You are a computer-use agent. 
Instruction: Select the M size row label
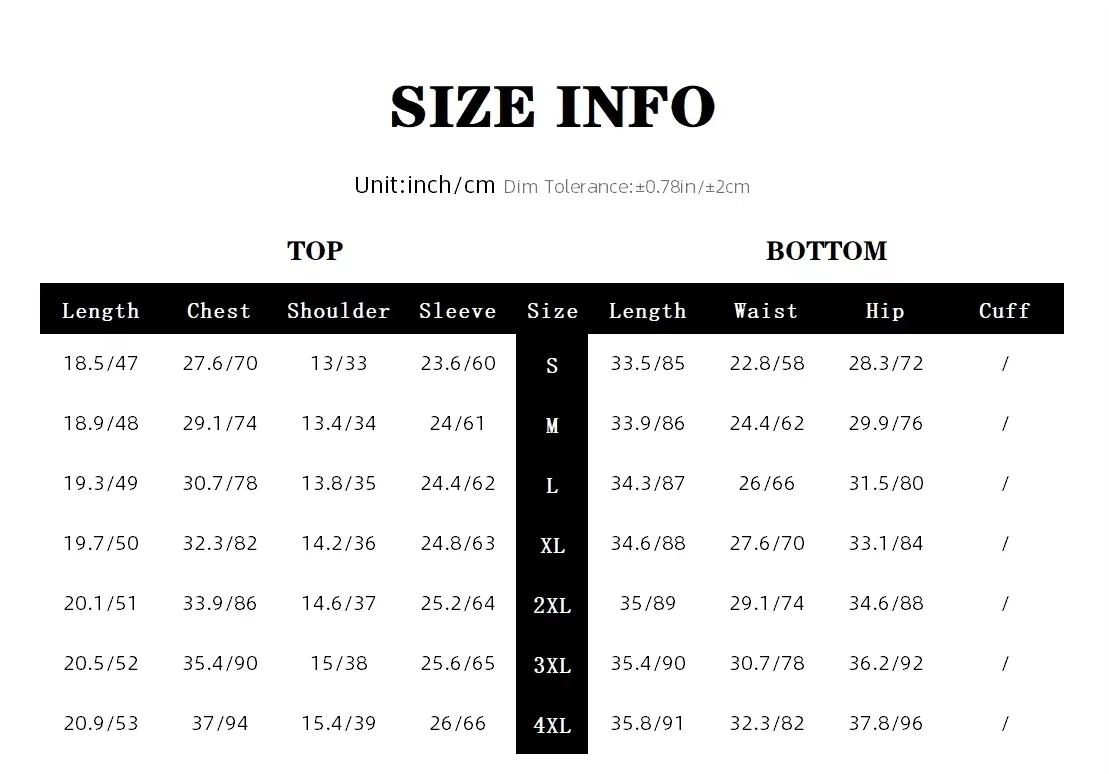(x=552, y=426)
